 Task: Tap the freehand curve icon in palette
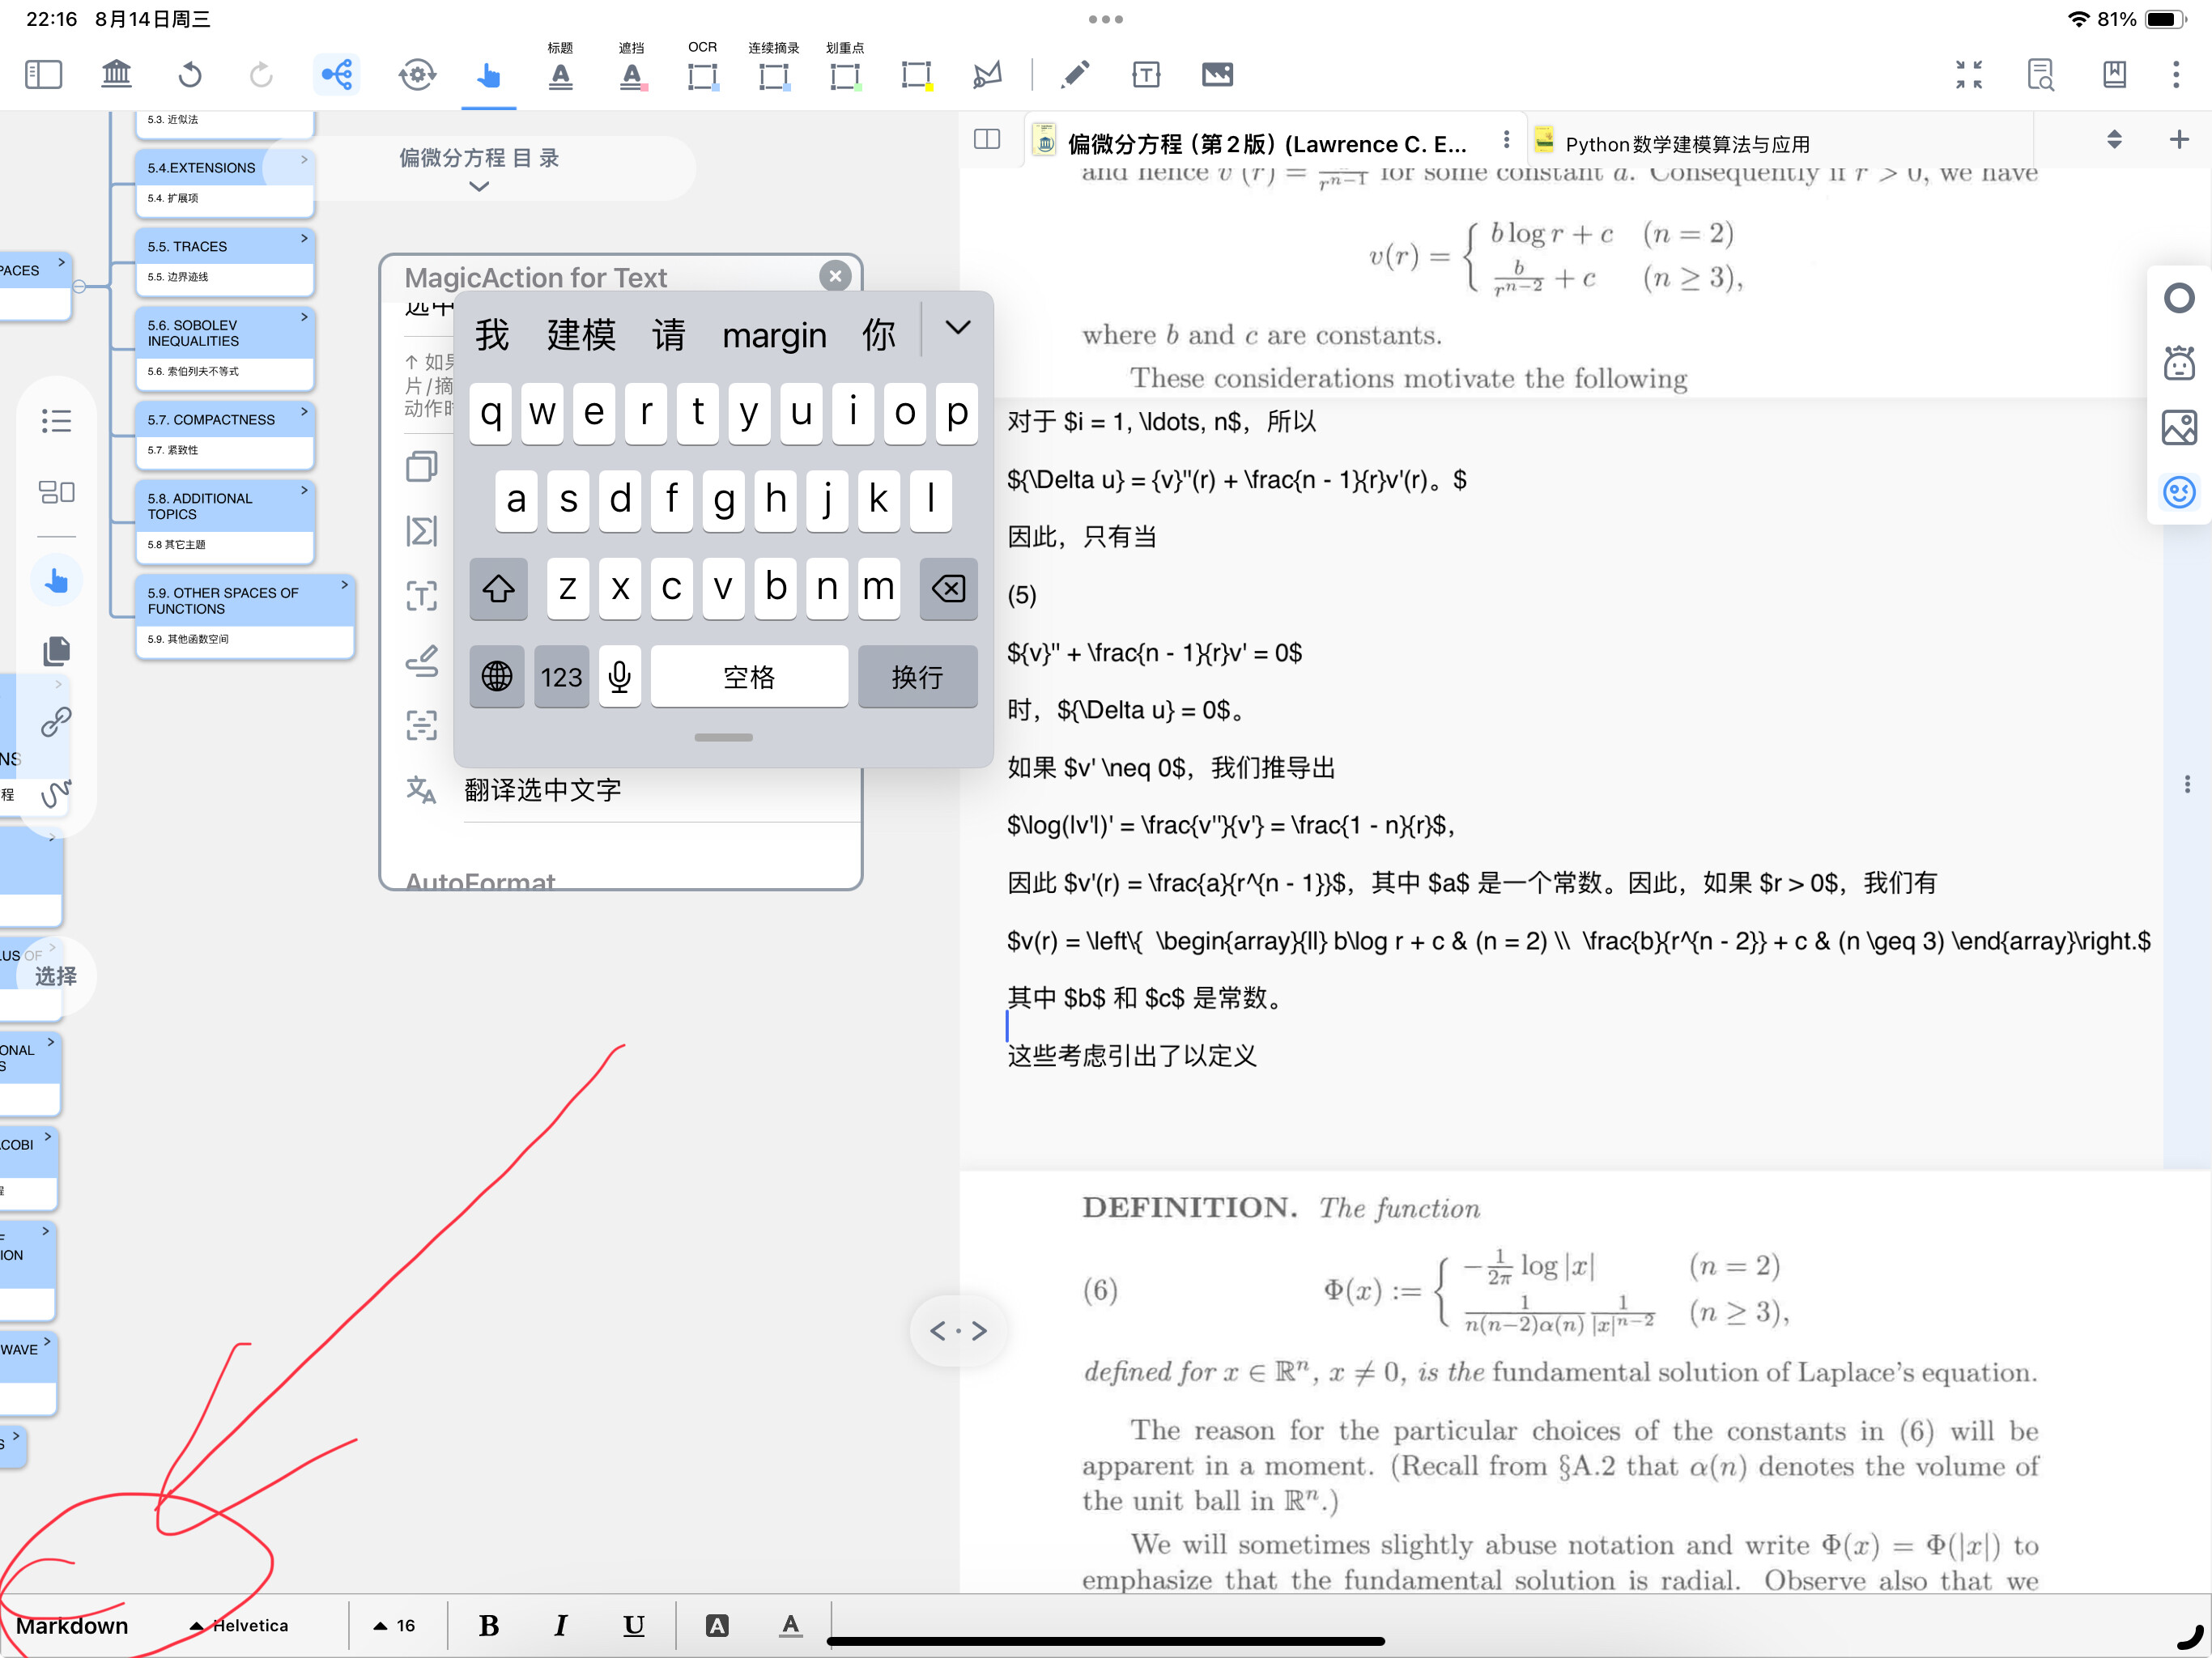pyautogui.click(x=57, y=793)
